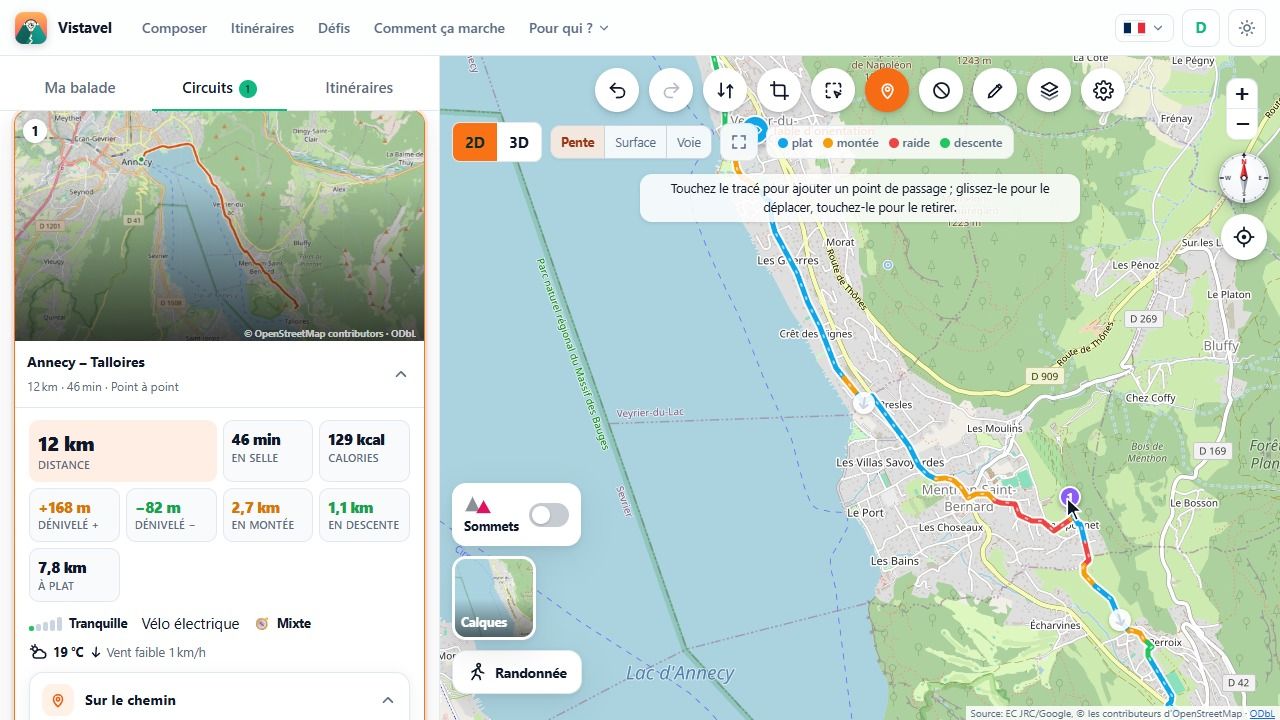Select 2D map view
This screenshot has width=1280, height=720.
tap(475, 142)
